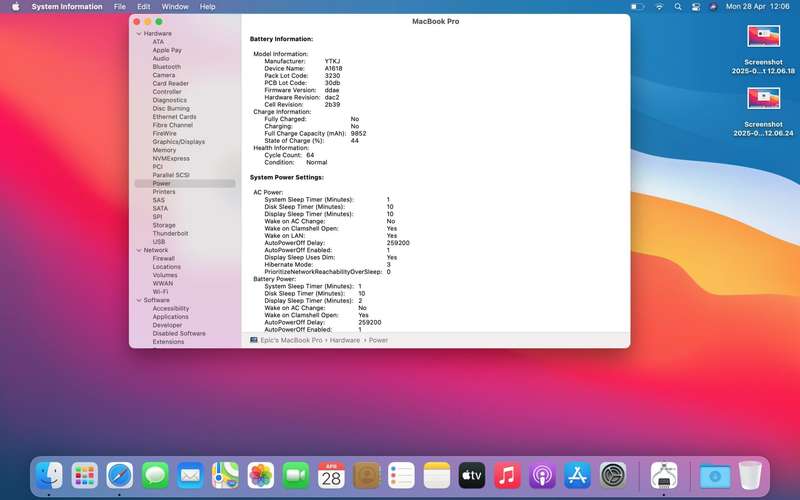The width and height of the screenshot is (800, 500).
Task: Open Screenshot 12.06.18 desktop thumbnail
Action: point(763,38)
